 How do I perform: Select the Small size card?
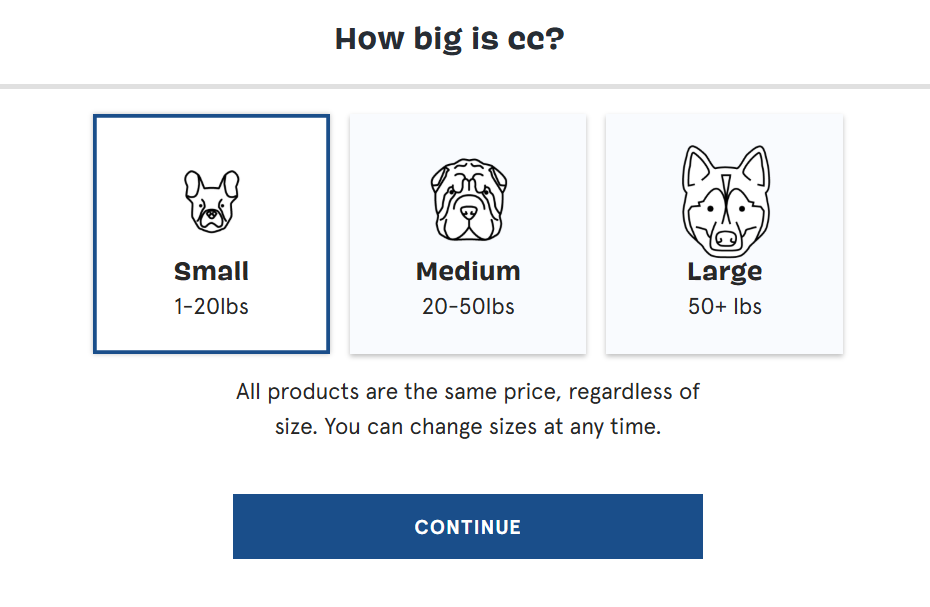point(211,234)
